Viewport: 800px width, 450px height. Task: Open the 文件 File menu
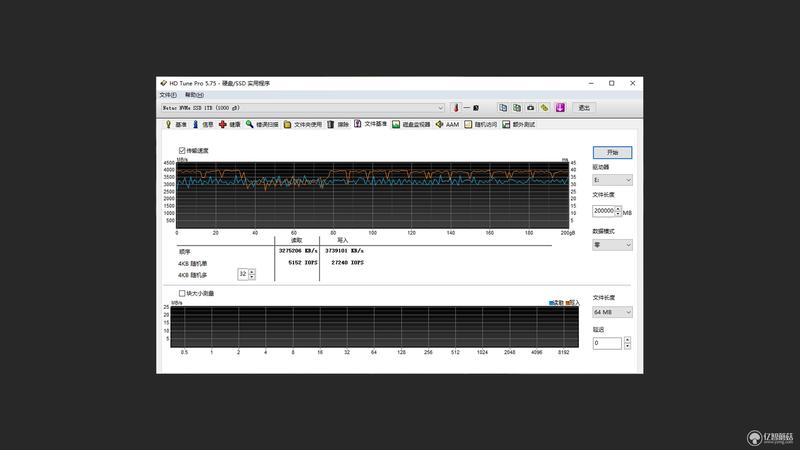[168, 95]
